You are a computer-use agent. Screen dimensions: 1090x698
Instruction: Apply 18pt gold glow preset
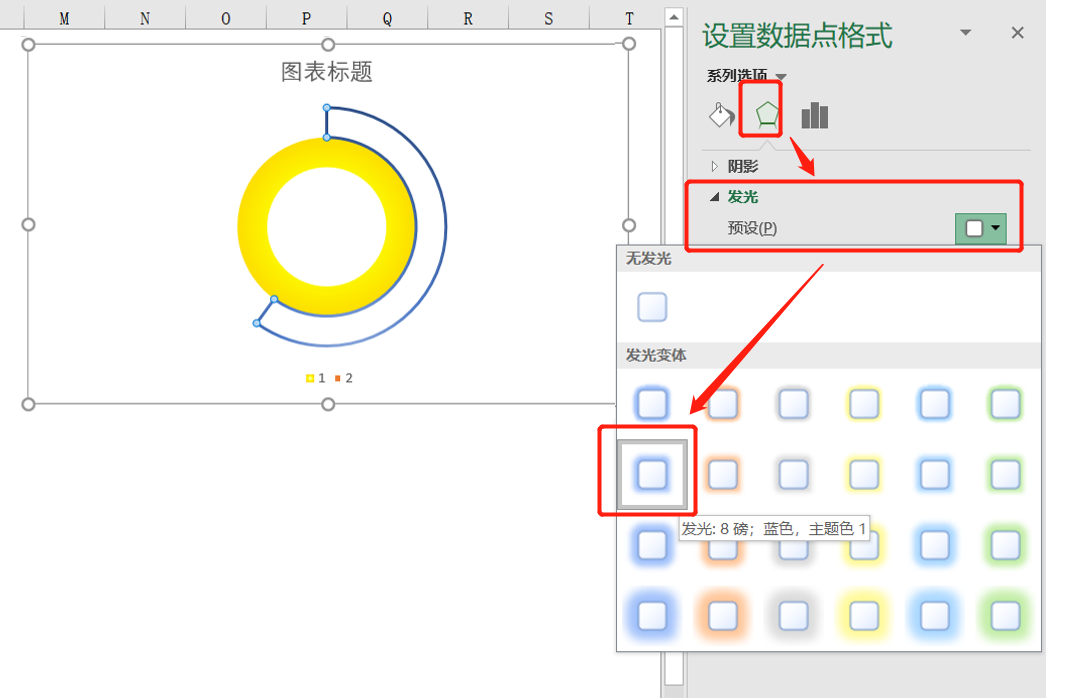tap(864, 615)
